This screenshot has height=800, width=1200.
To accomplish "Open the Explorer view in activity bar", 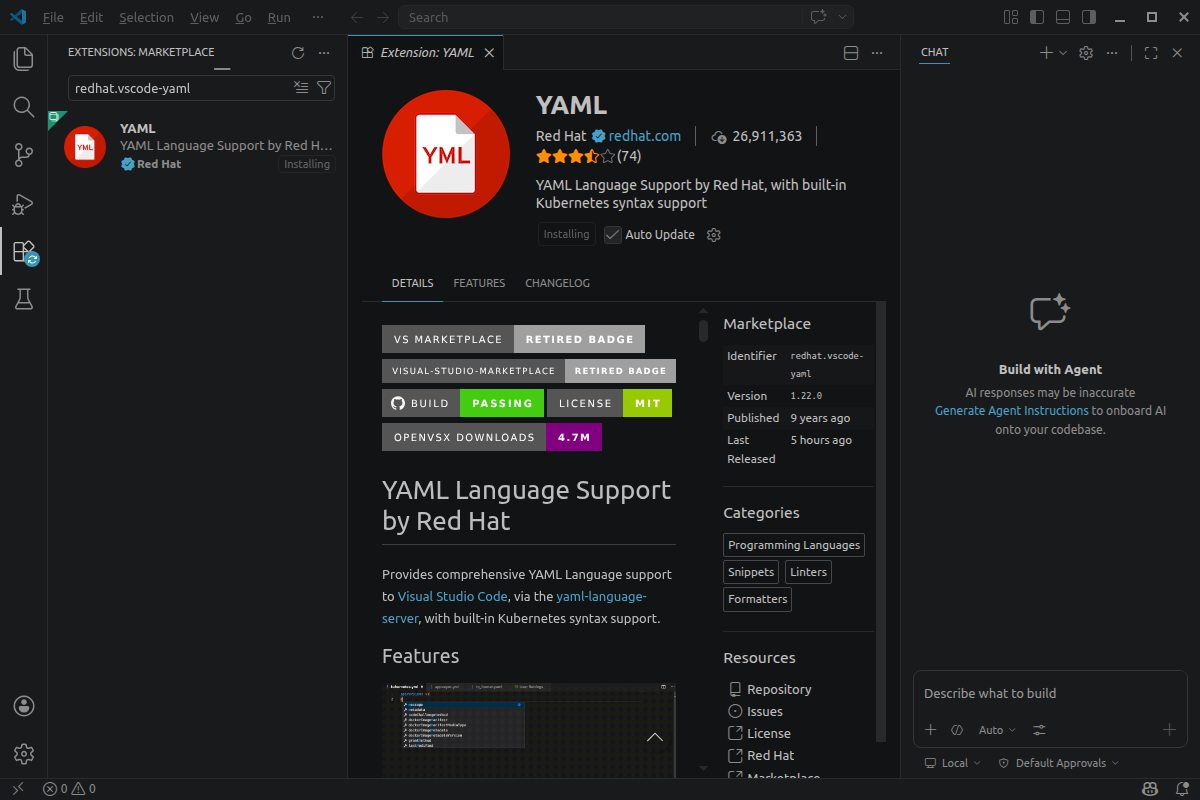I will click(24, 59).
